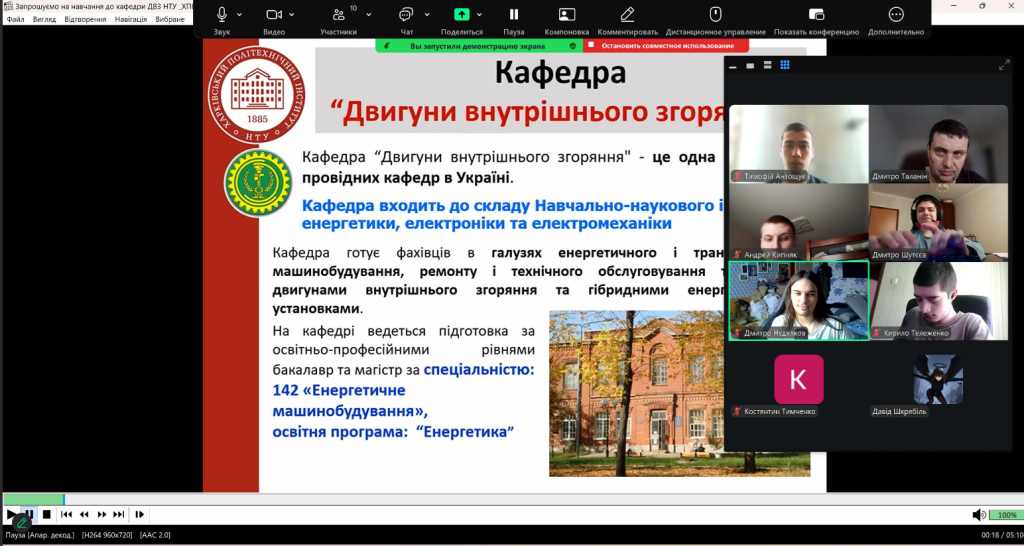The width and height of the screenshot is (1024, 546).
Task: Open the Дополнительно more options icon
Action: click(x=896, y=15)
